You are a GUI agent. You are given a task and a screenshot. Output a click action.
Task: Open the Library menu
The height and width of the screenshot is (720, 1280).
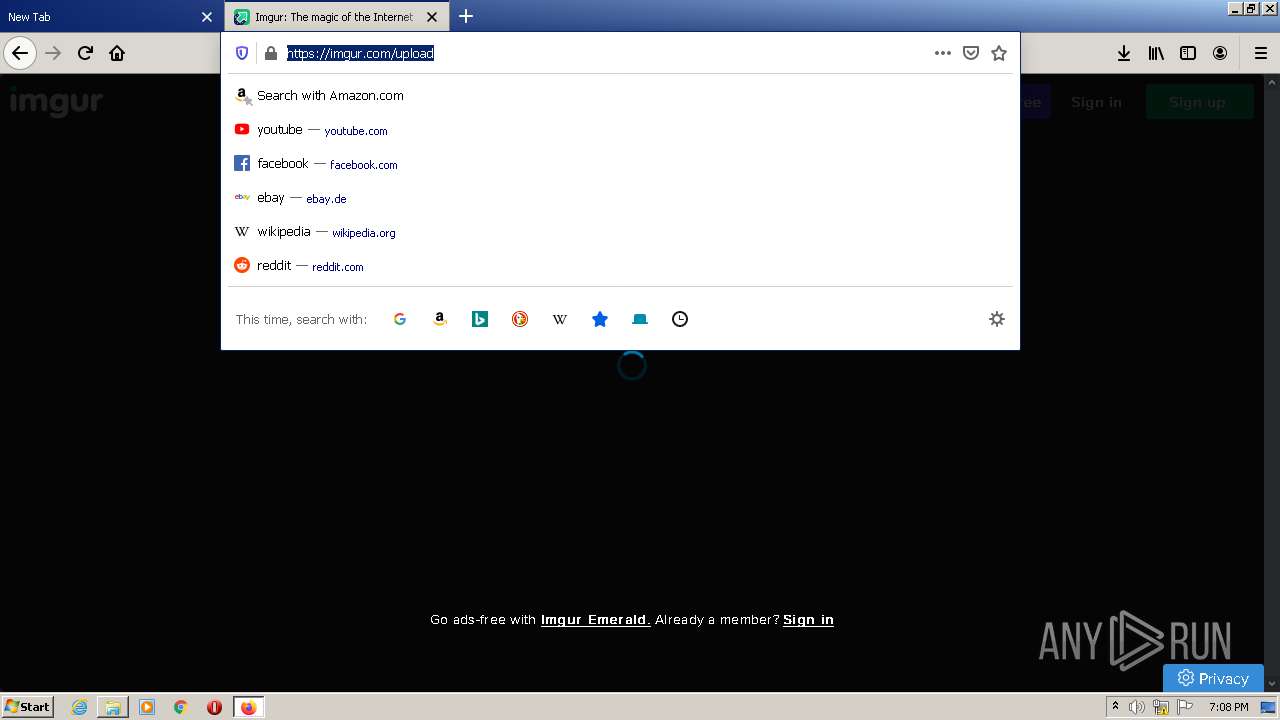tap(1156, 53)
